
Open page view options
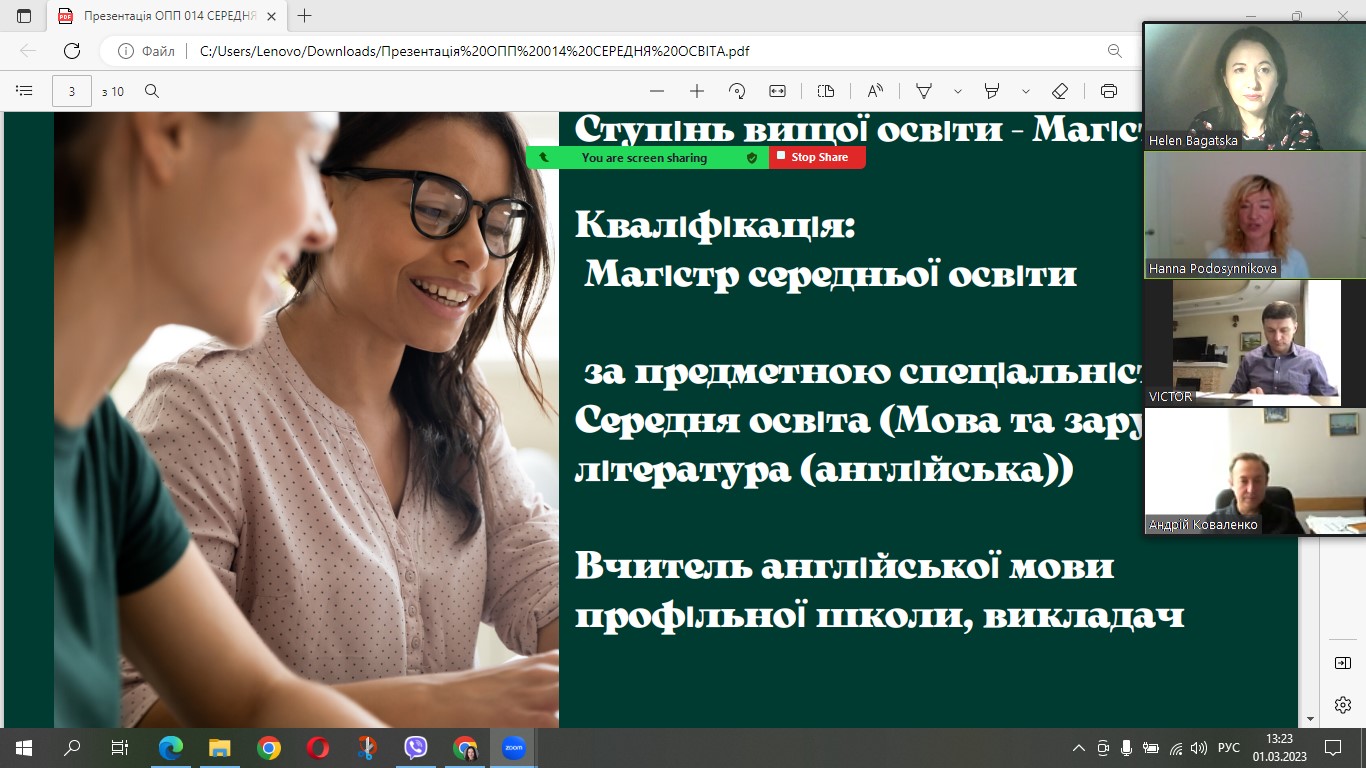coord(826,91)
